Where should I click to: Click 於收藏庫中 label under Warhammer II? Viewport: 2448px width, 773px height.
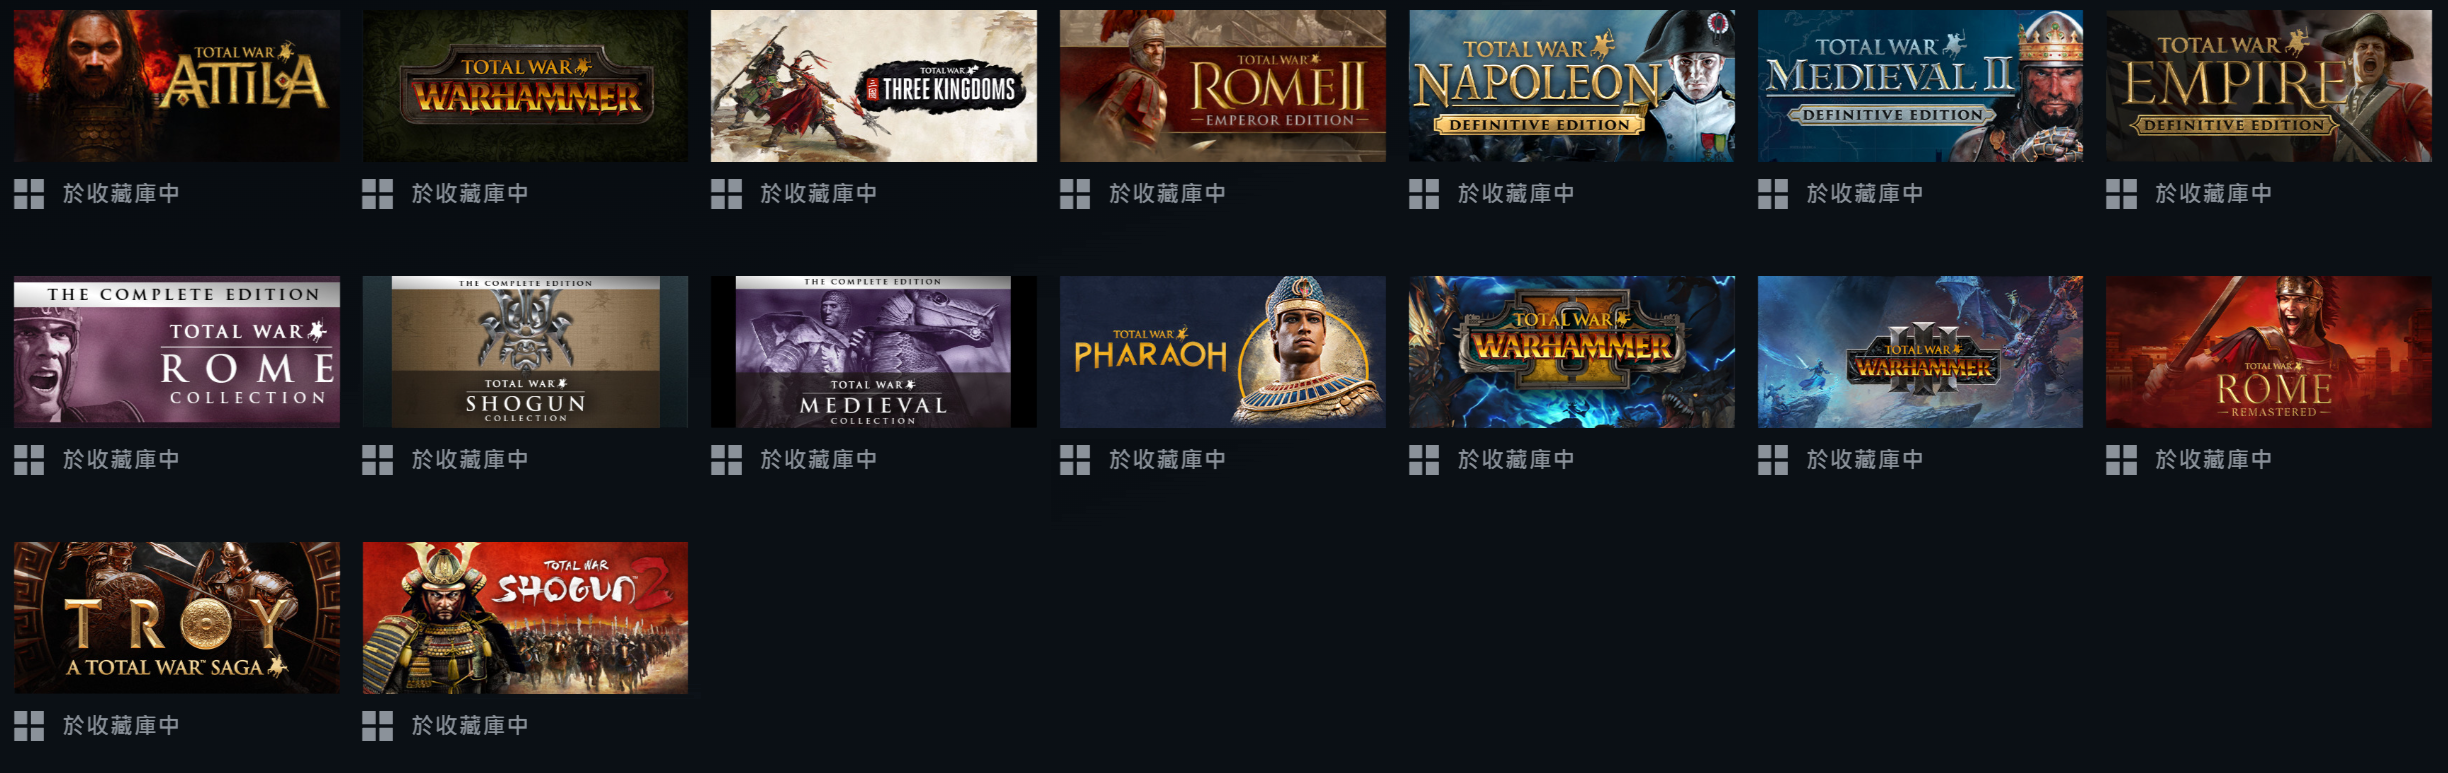click(1516, 460)
